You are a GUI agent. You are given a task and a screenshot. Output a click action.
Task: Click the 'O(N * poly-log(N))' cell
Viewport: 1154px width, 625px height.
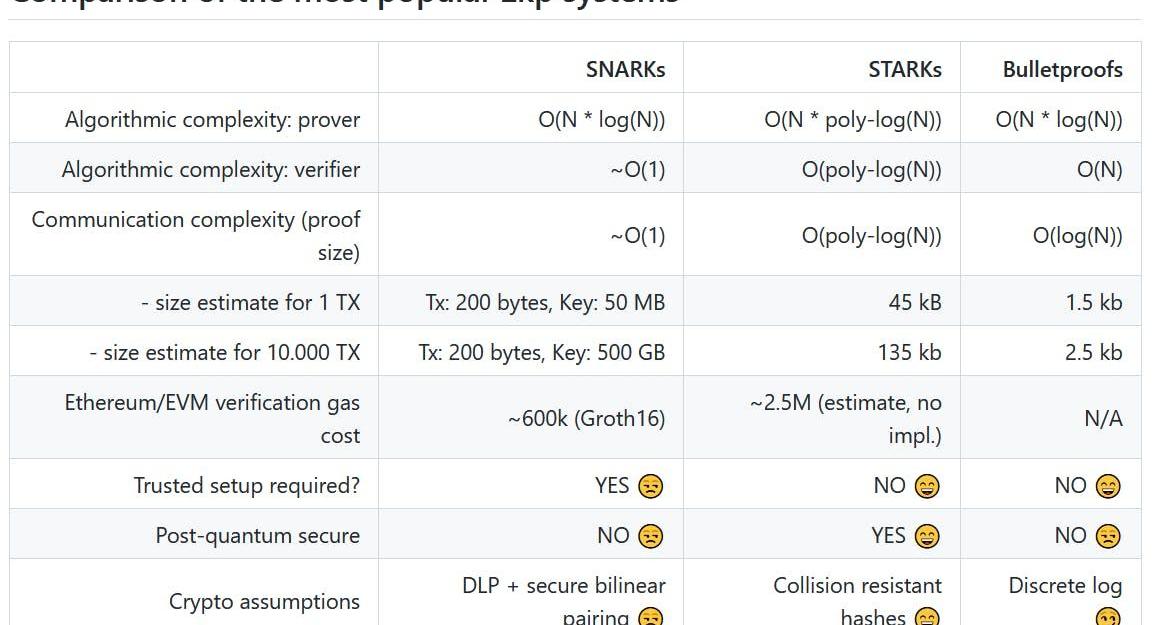pos(853,119)
